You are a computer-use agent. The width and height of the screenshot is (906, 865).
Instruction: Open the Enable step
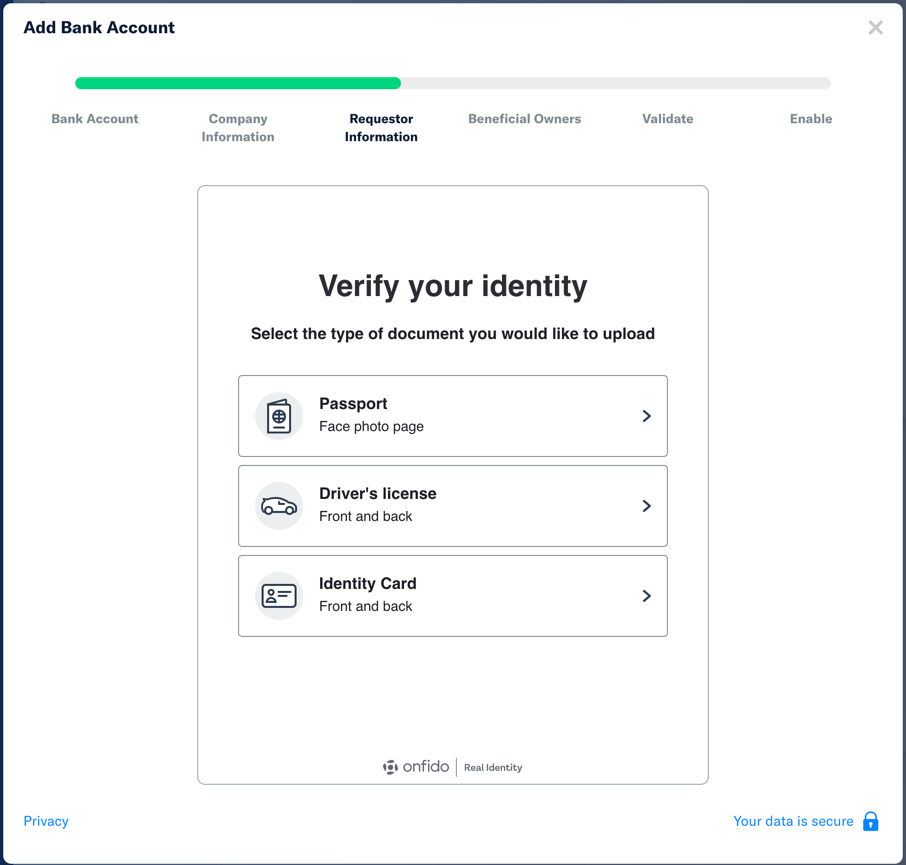[x=810, y=118]
